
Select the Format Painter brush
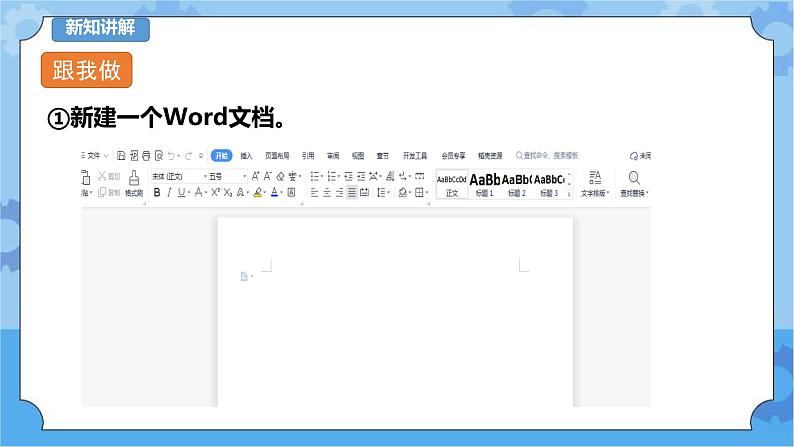coord(134,178)
